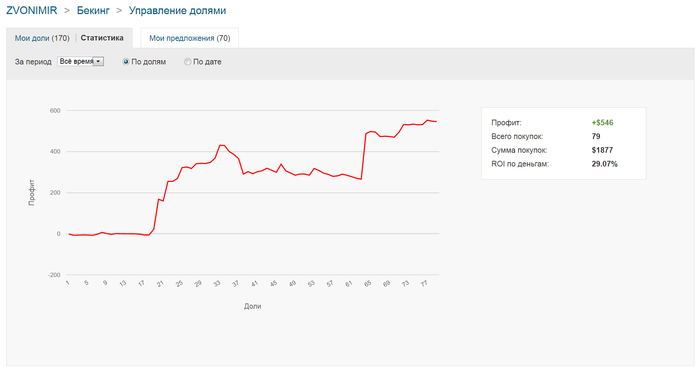Click the ROI по деньгам value 29.07%

[604, 164]
